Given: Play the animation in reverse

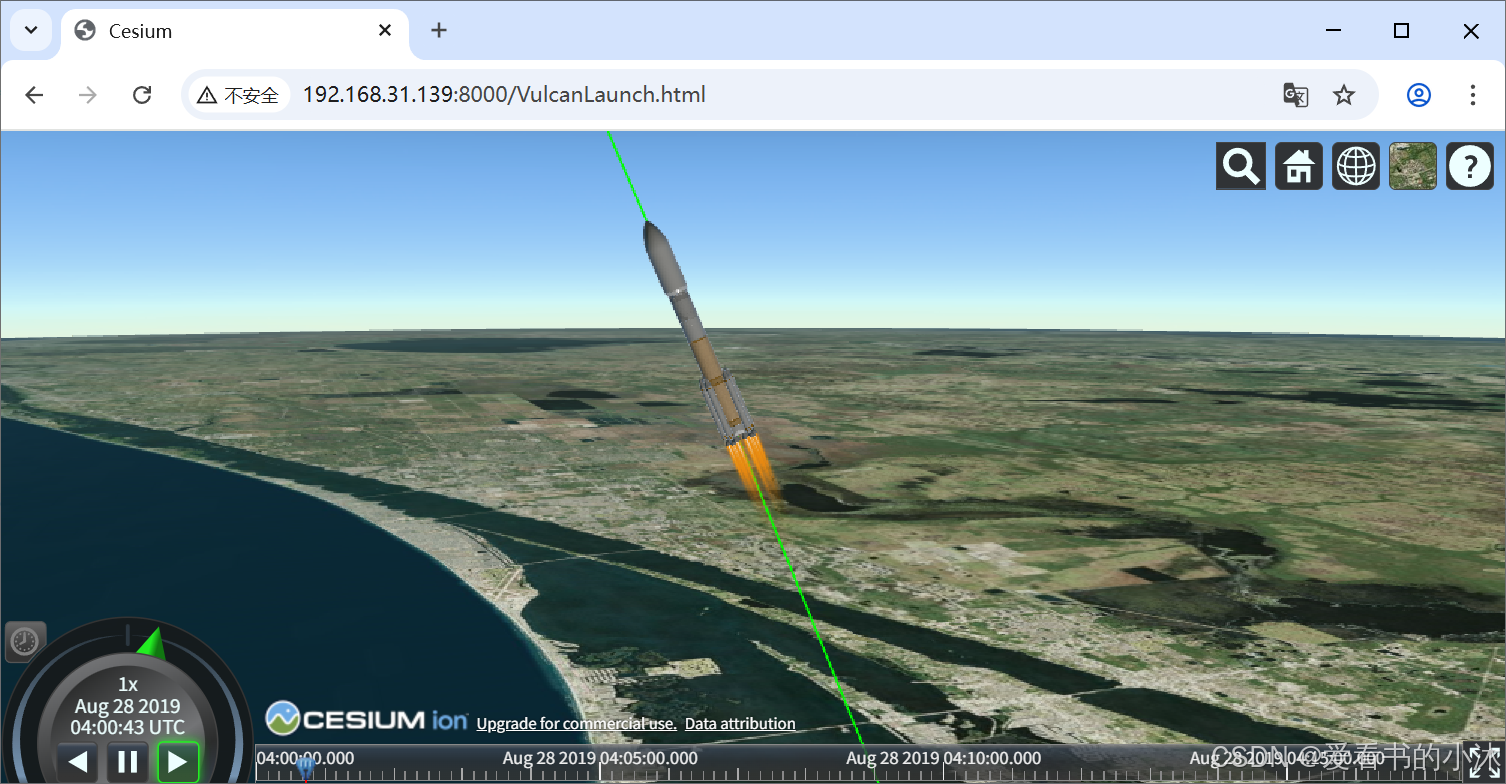Looking at the screenshot, I should [x=77, y=762].
